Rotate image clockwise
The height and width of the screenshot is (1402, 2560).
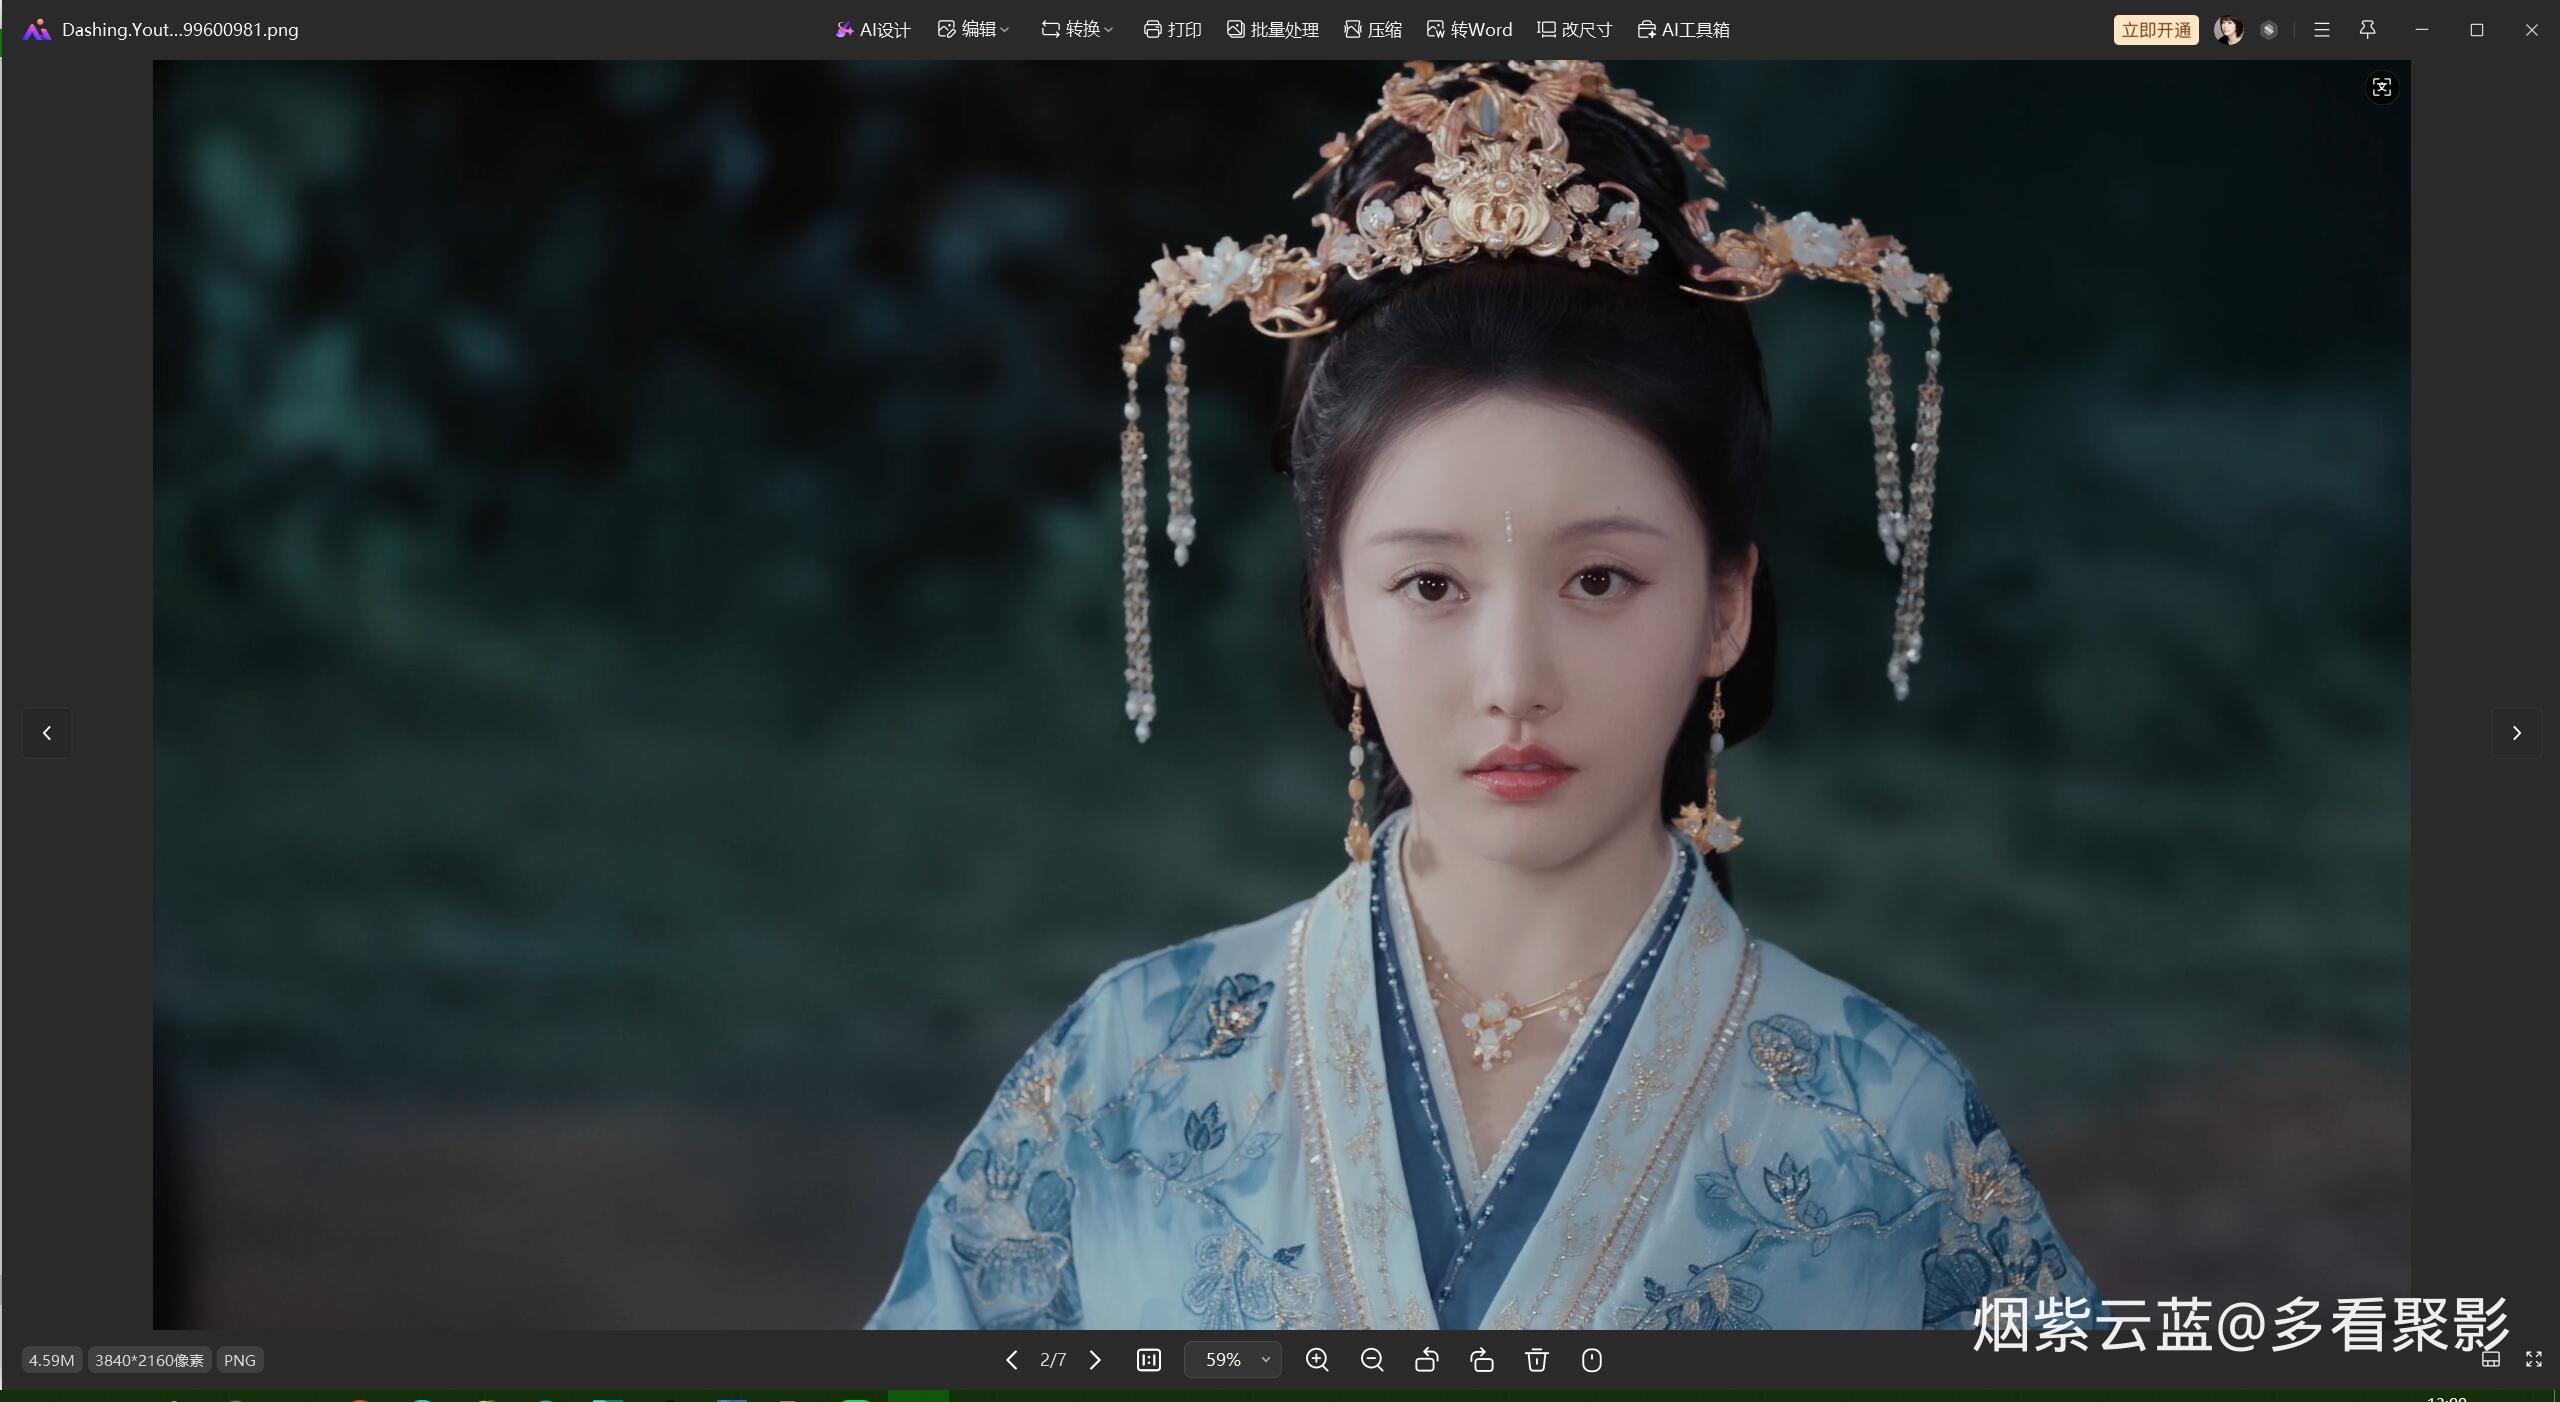pyautogui.click(x=1482, y=1360)
